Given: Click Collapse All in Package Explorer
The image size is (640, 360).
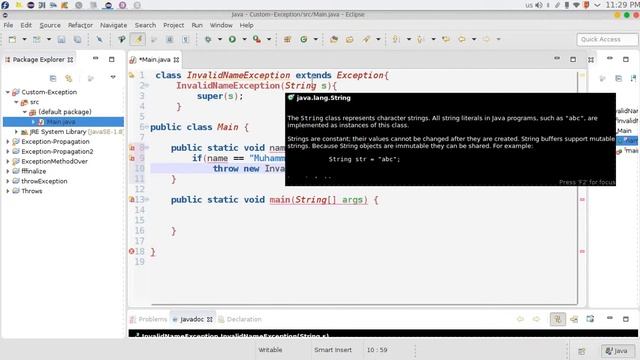Looking at the screenshot, I should point(53,78).
